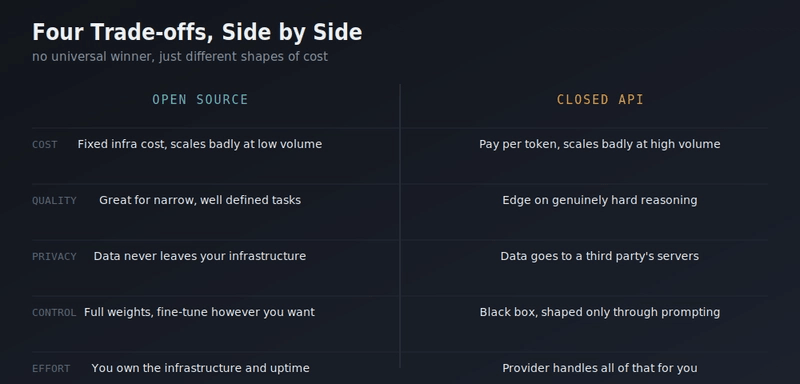The height and width of the screenshot is (384, 800).
Task: Click You own the infrastructure and uptime
Action: click(x=201, y=368)
